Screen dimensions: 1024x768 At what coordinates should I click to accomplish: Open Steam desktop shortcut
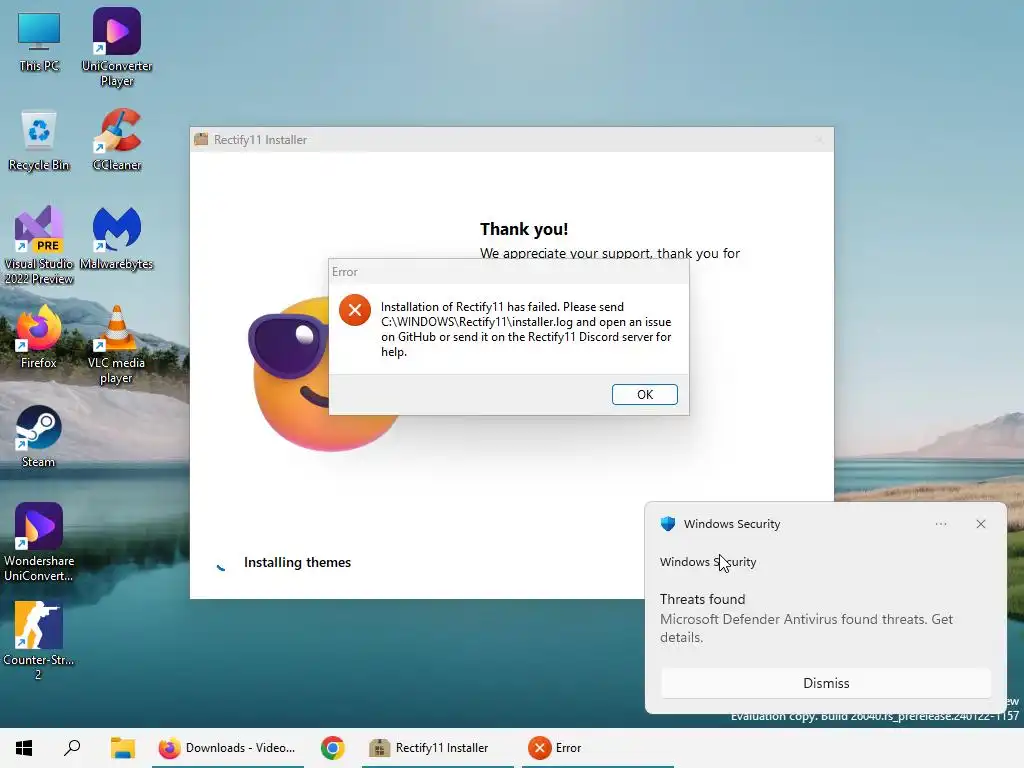point(39,436)
